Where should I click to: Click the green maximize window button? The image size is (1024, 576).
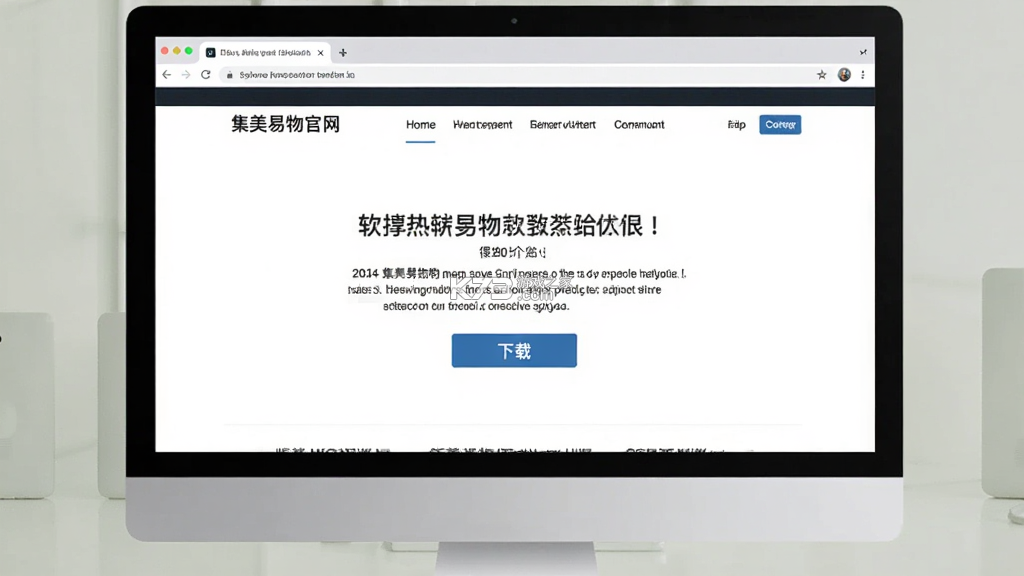(x=189, y=51)
